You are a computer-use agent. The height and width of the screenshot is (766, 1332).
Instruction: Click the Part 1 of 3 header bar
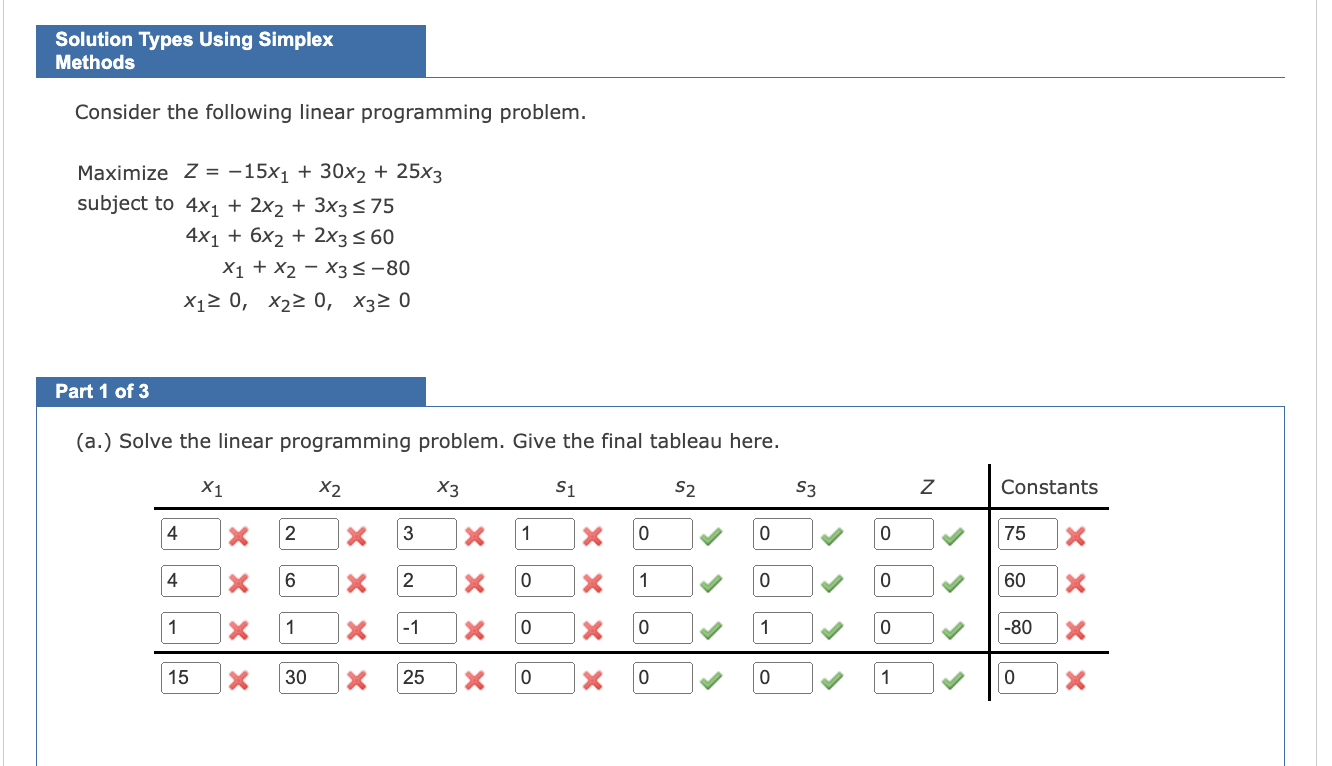pyautogui.click(x=230, y=391)
